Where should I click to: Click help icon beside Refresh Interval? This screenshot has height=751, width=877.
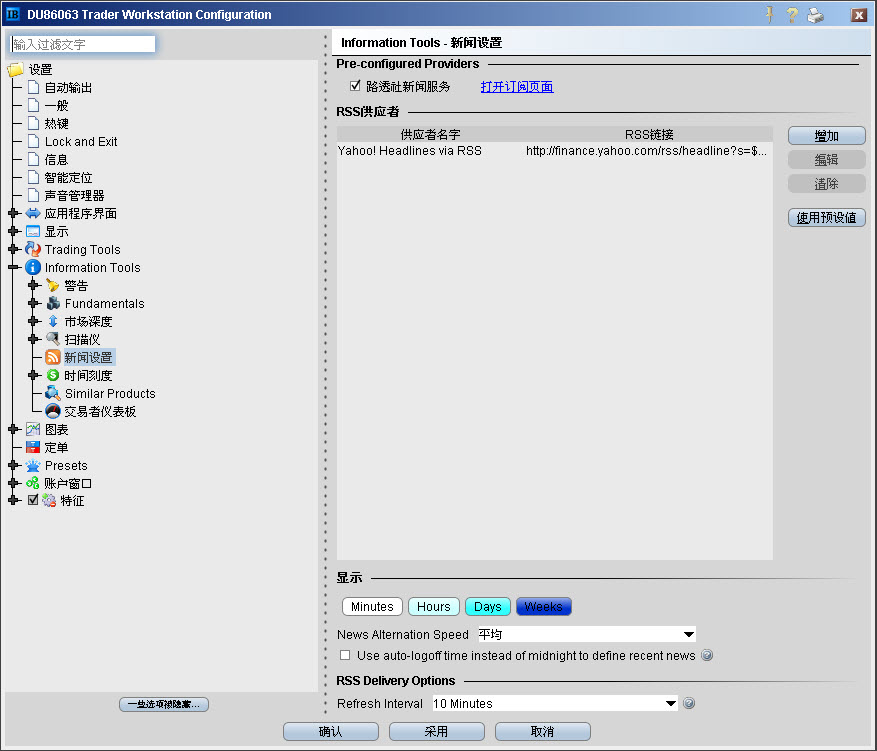tap(688, 704)
